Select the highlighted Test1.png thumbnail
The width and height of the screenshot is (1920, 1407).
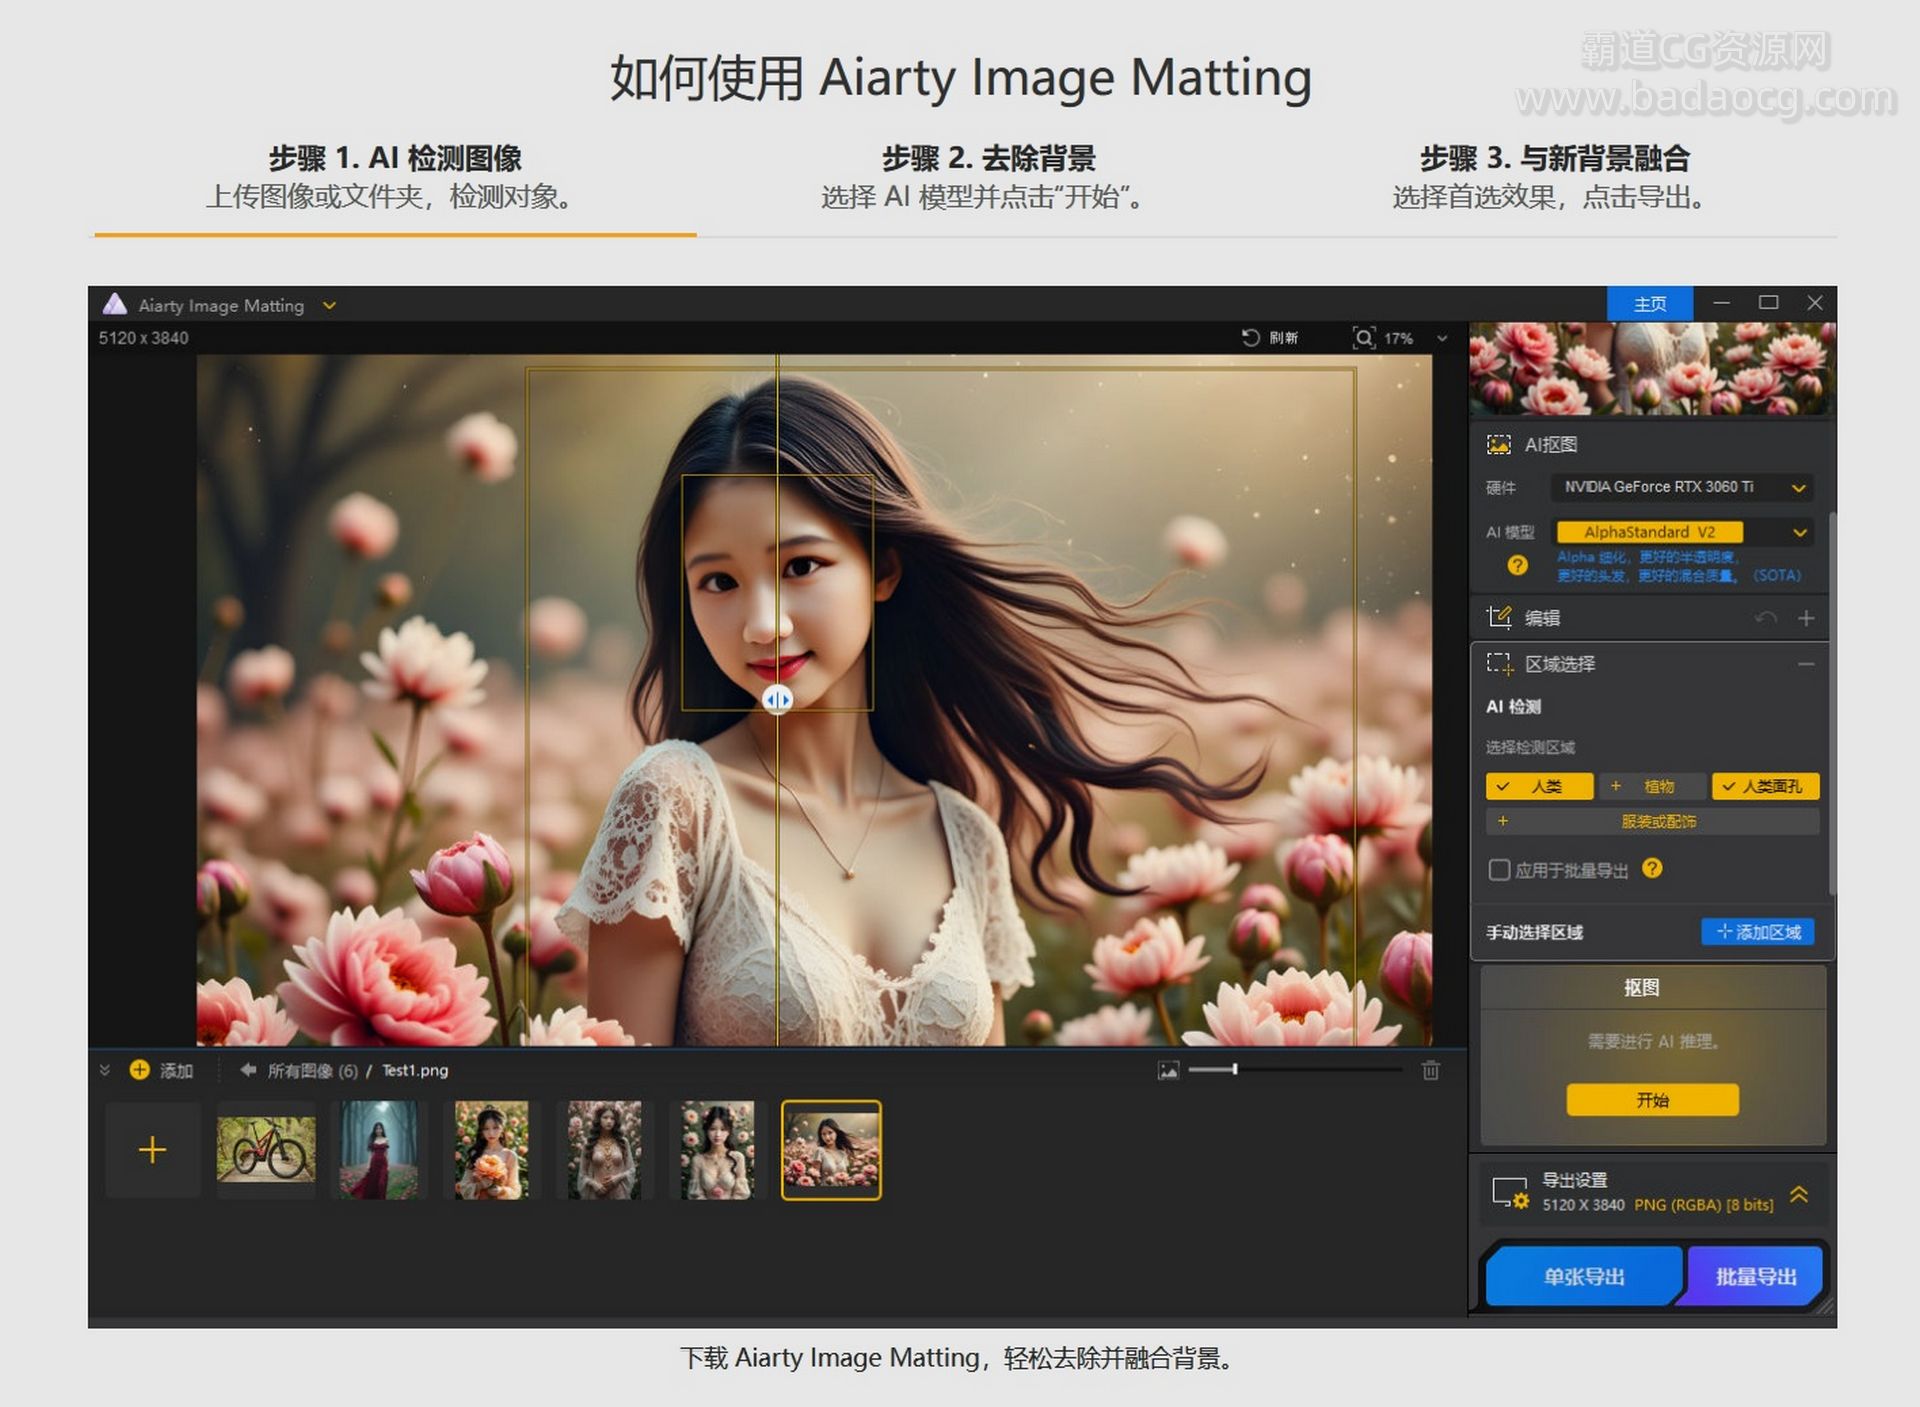tap(831, 1150)
